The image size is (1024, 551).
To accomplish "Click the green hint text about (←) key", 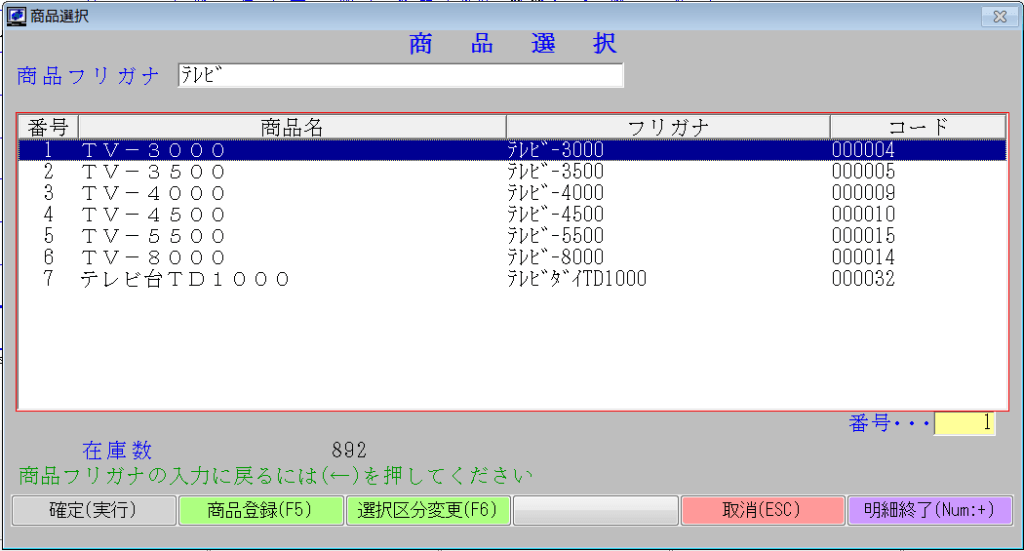I will click(x=276, y=476).
